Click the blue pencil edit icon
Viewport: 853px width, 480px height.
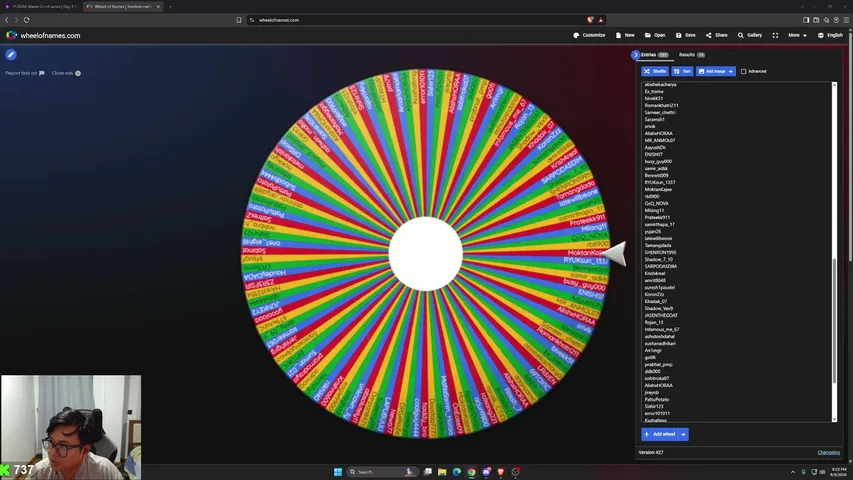click(11, 54)
